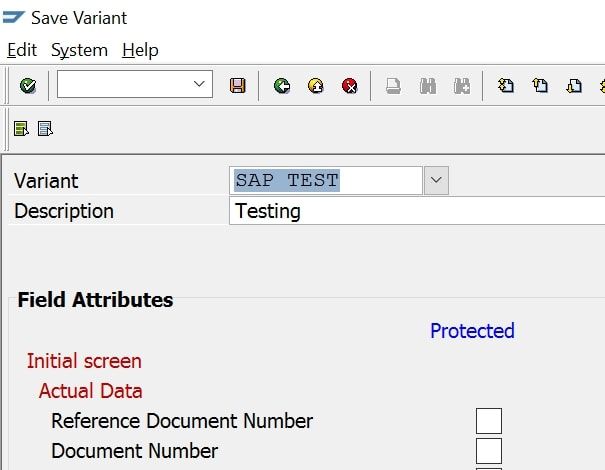Click the Save floppy disk icon
605x470 pixels.
point(237,85)
